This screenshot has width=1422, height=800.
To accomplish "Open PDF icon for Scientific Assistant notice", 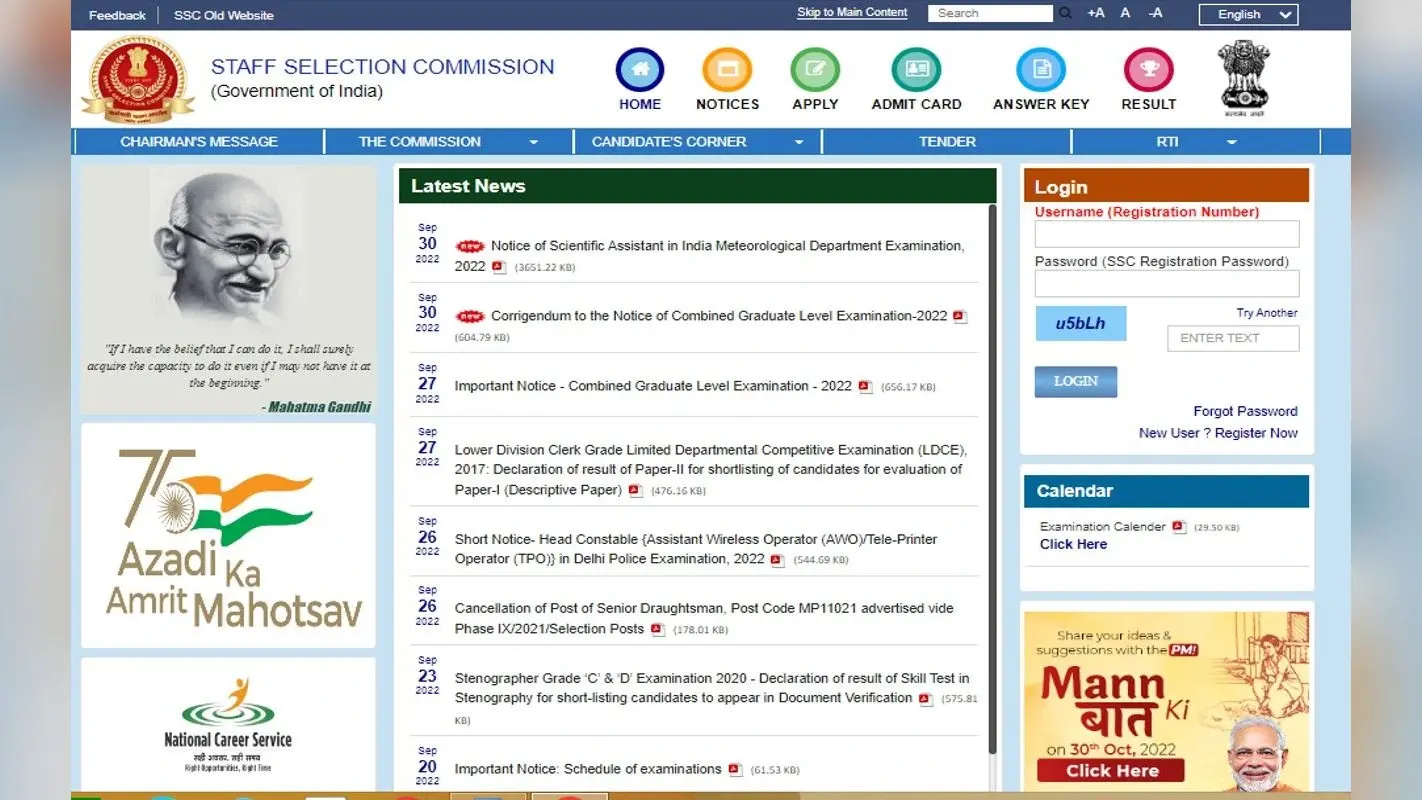I will [499, 267].
